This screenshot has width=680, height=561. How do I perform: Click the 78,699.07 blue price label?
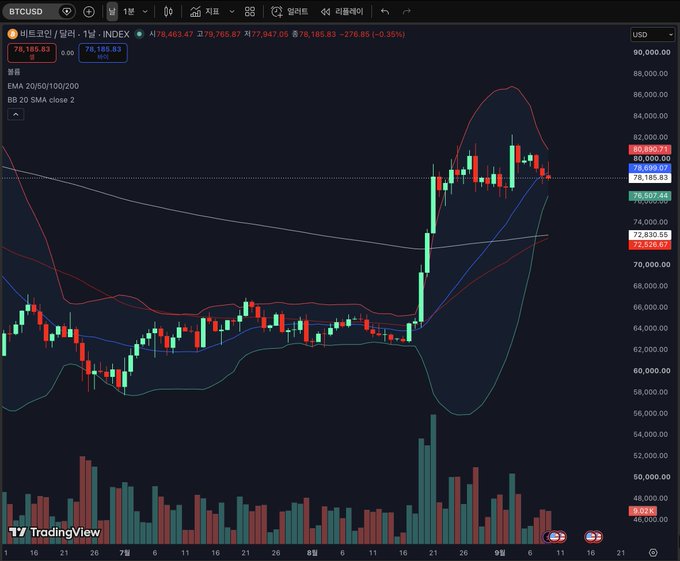650,168
